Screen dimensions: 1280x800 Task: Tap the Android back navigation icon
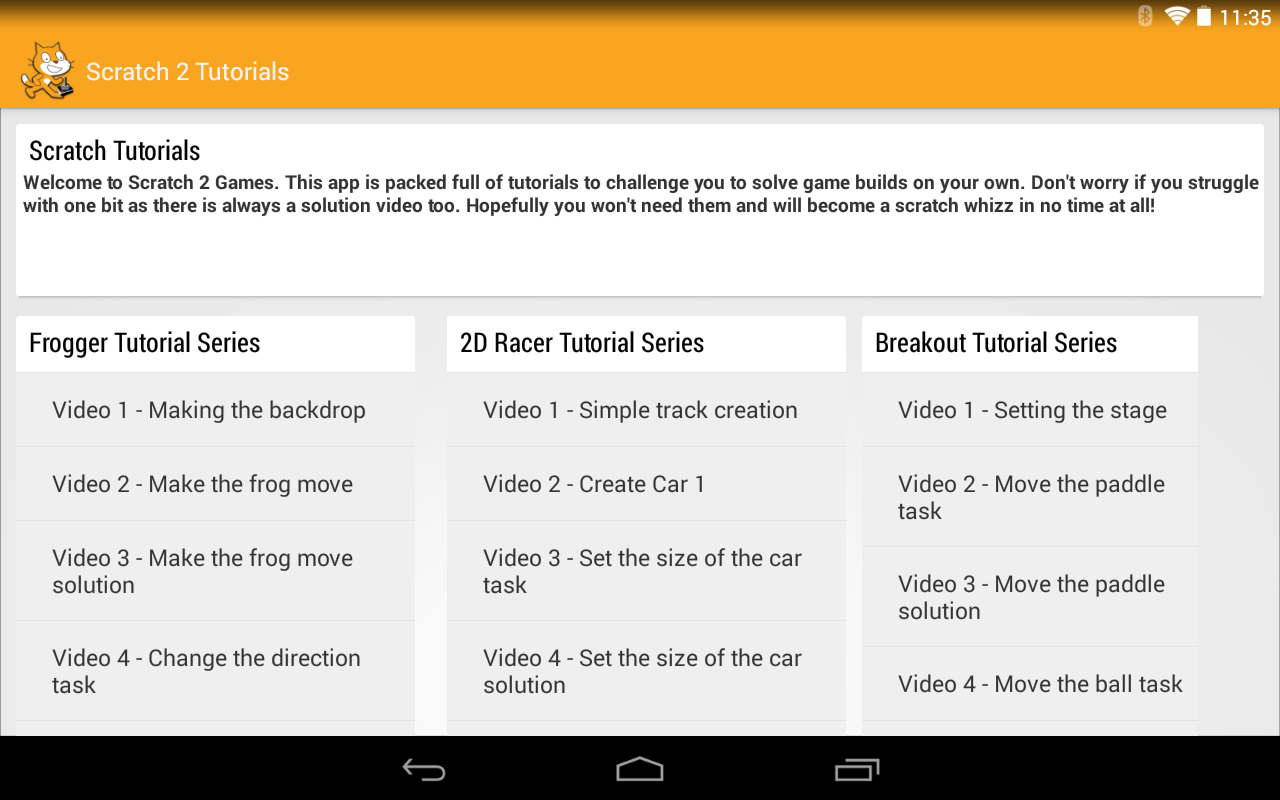(424, 769)
